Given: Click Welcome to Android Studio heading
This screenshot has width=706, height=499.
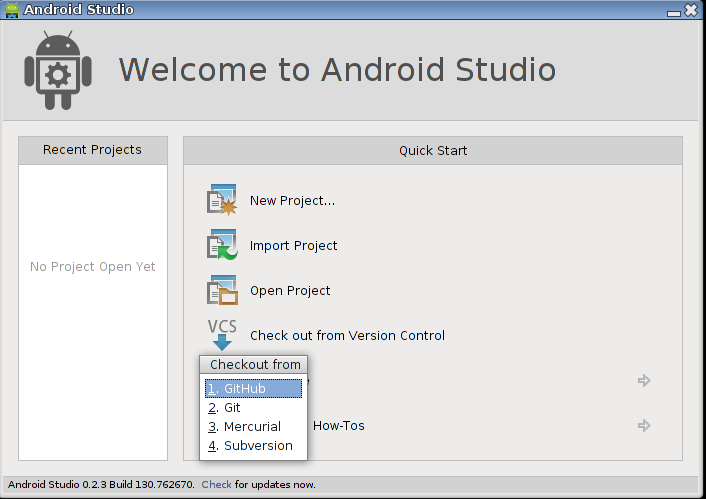Looking at the screenshot, I should pyautogui.click(x=337, y=70).
